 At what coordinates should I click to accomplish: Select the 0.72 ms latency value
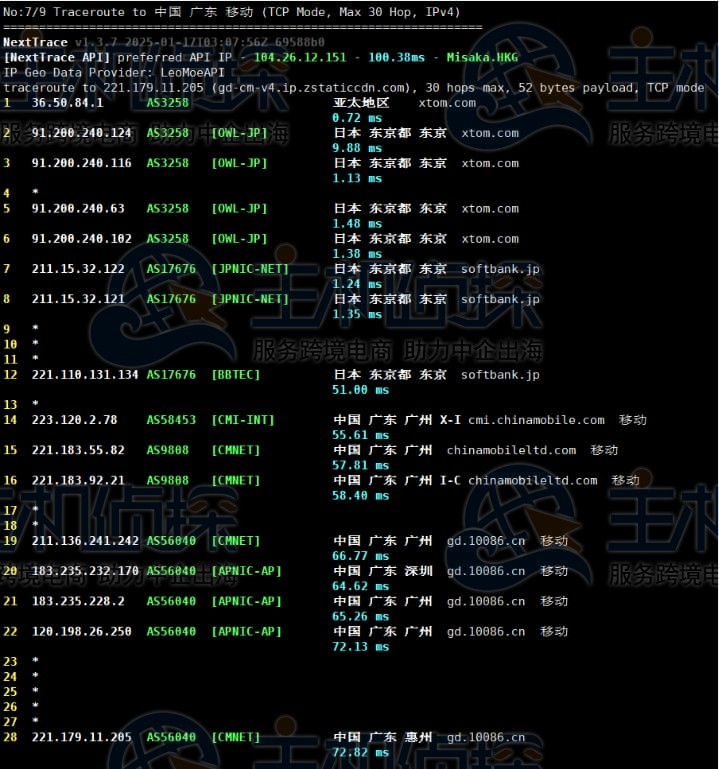357,118
